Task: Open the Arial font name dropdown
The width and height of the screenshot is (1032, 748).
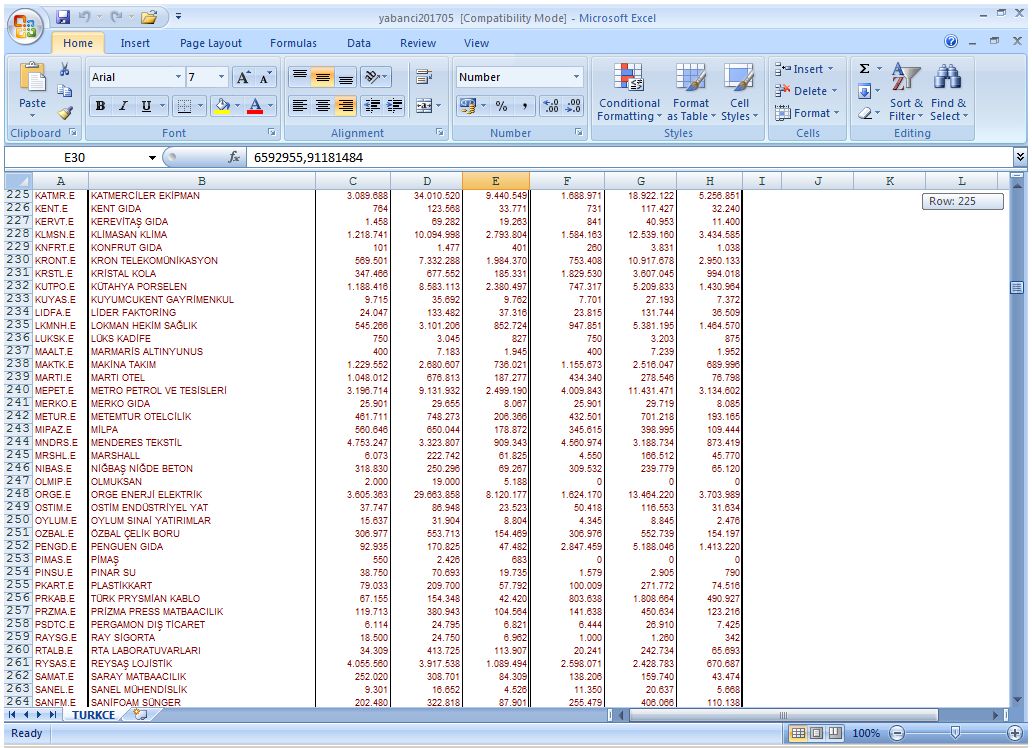Action: click(178, 77)
